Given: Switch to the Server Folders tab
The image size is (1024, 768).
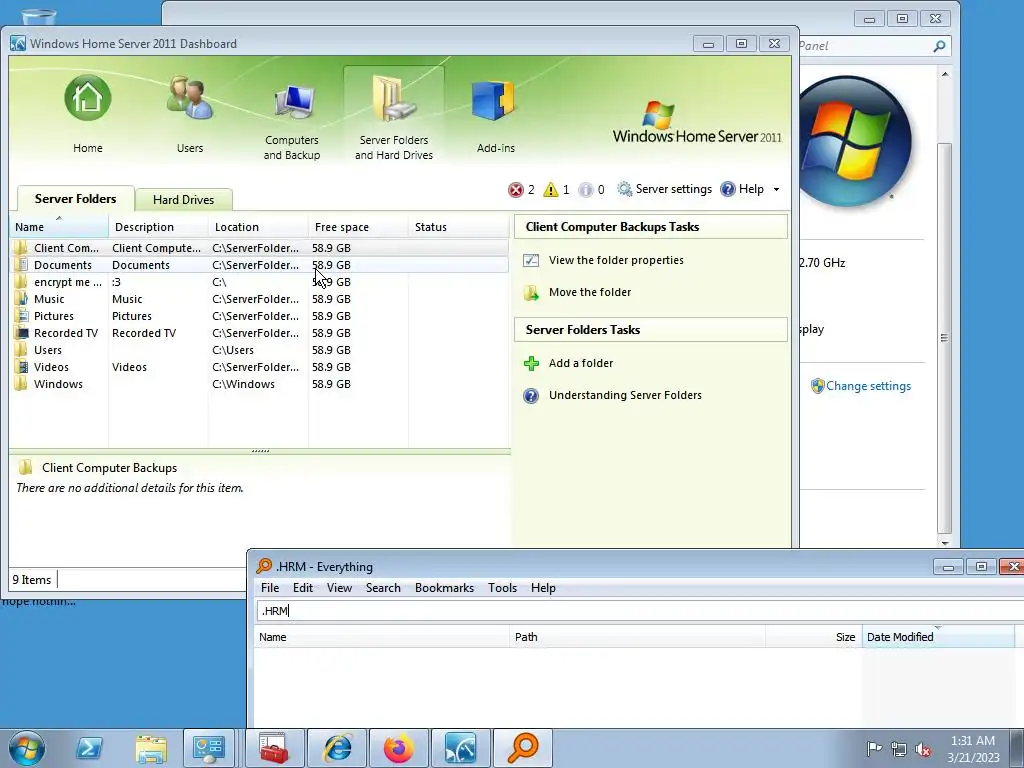Looking at the screenshot, I should pos(75,199).
